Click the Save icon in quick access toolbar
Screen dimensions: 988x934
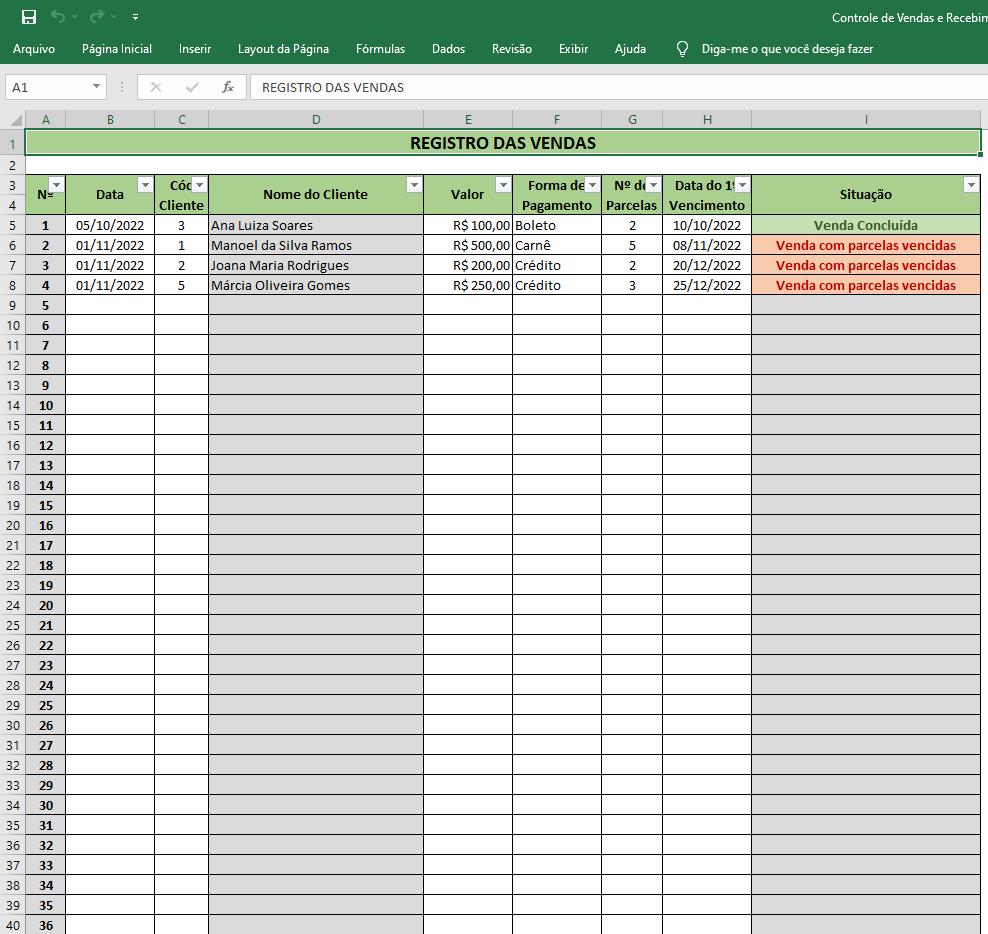pos(29,17)
